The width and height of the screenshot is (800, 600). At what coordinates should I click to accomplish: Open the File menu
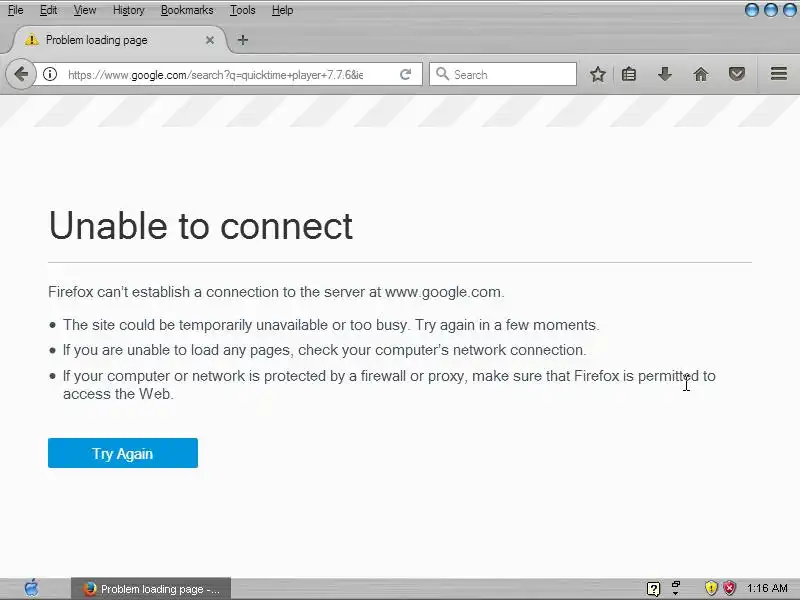(15, 10)
